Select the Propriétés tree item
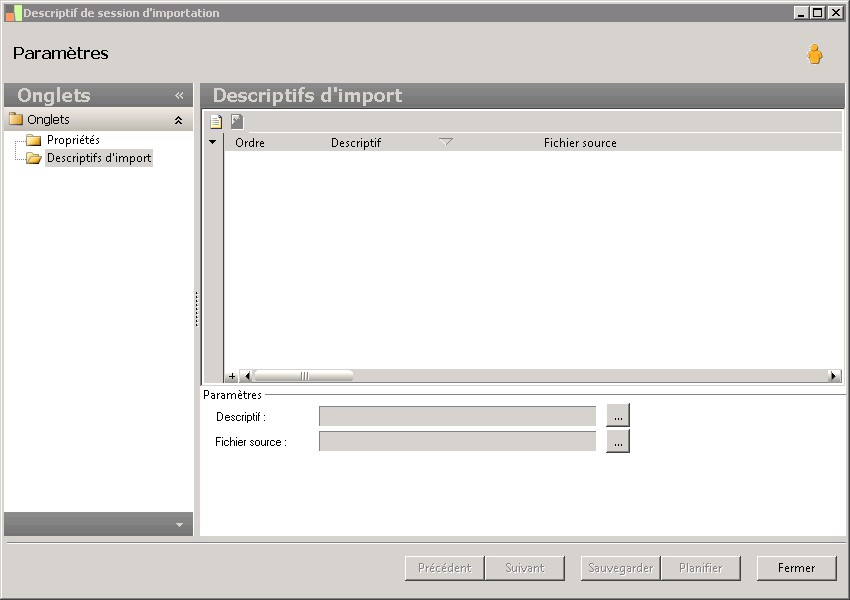 pos(73,140)
